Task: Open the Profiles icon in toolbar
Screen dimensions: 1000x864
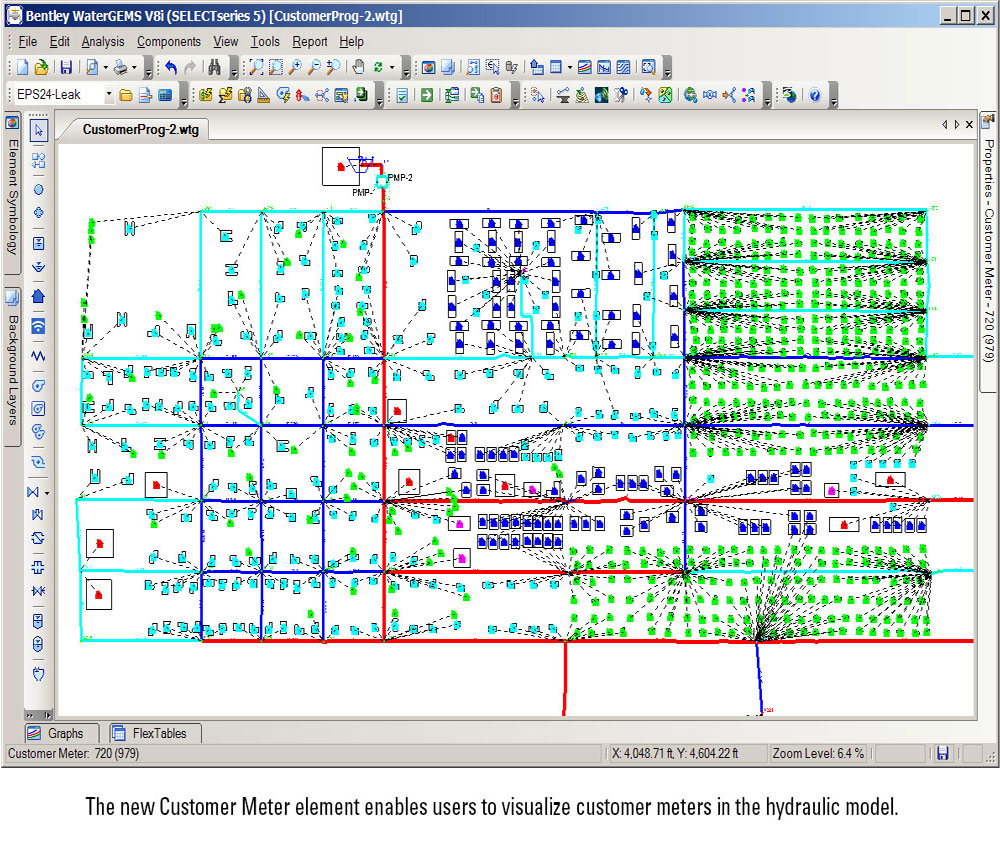Action: click(x=604, y=67)
